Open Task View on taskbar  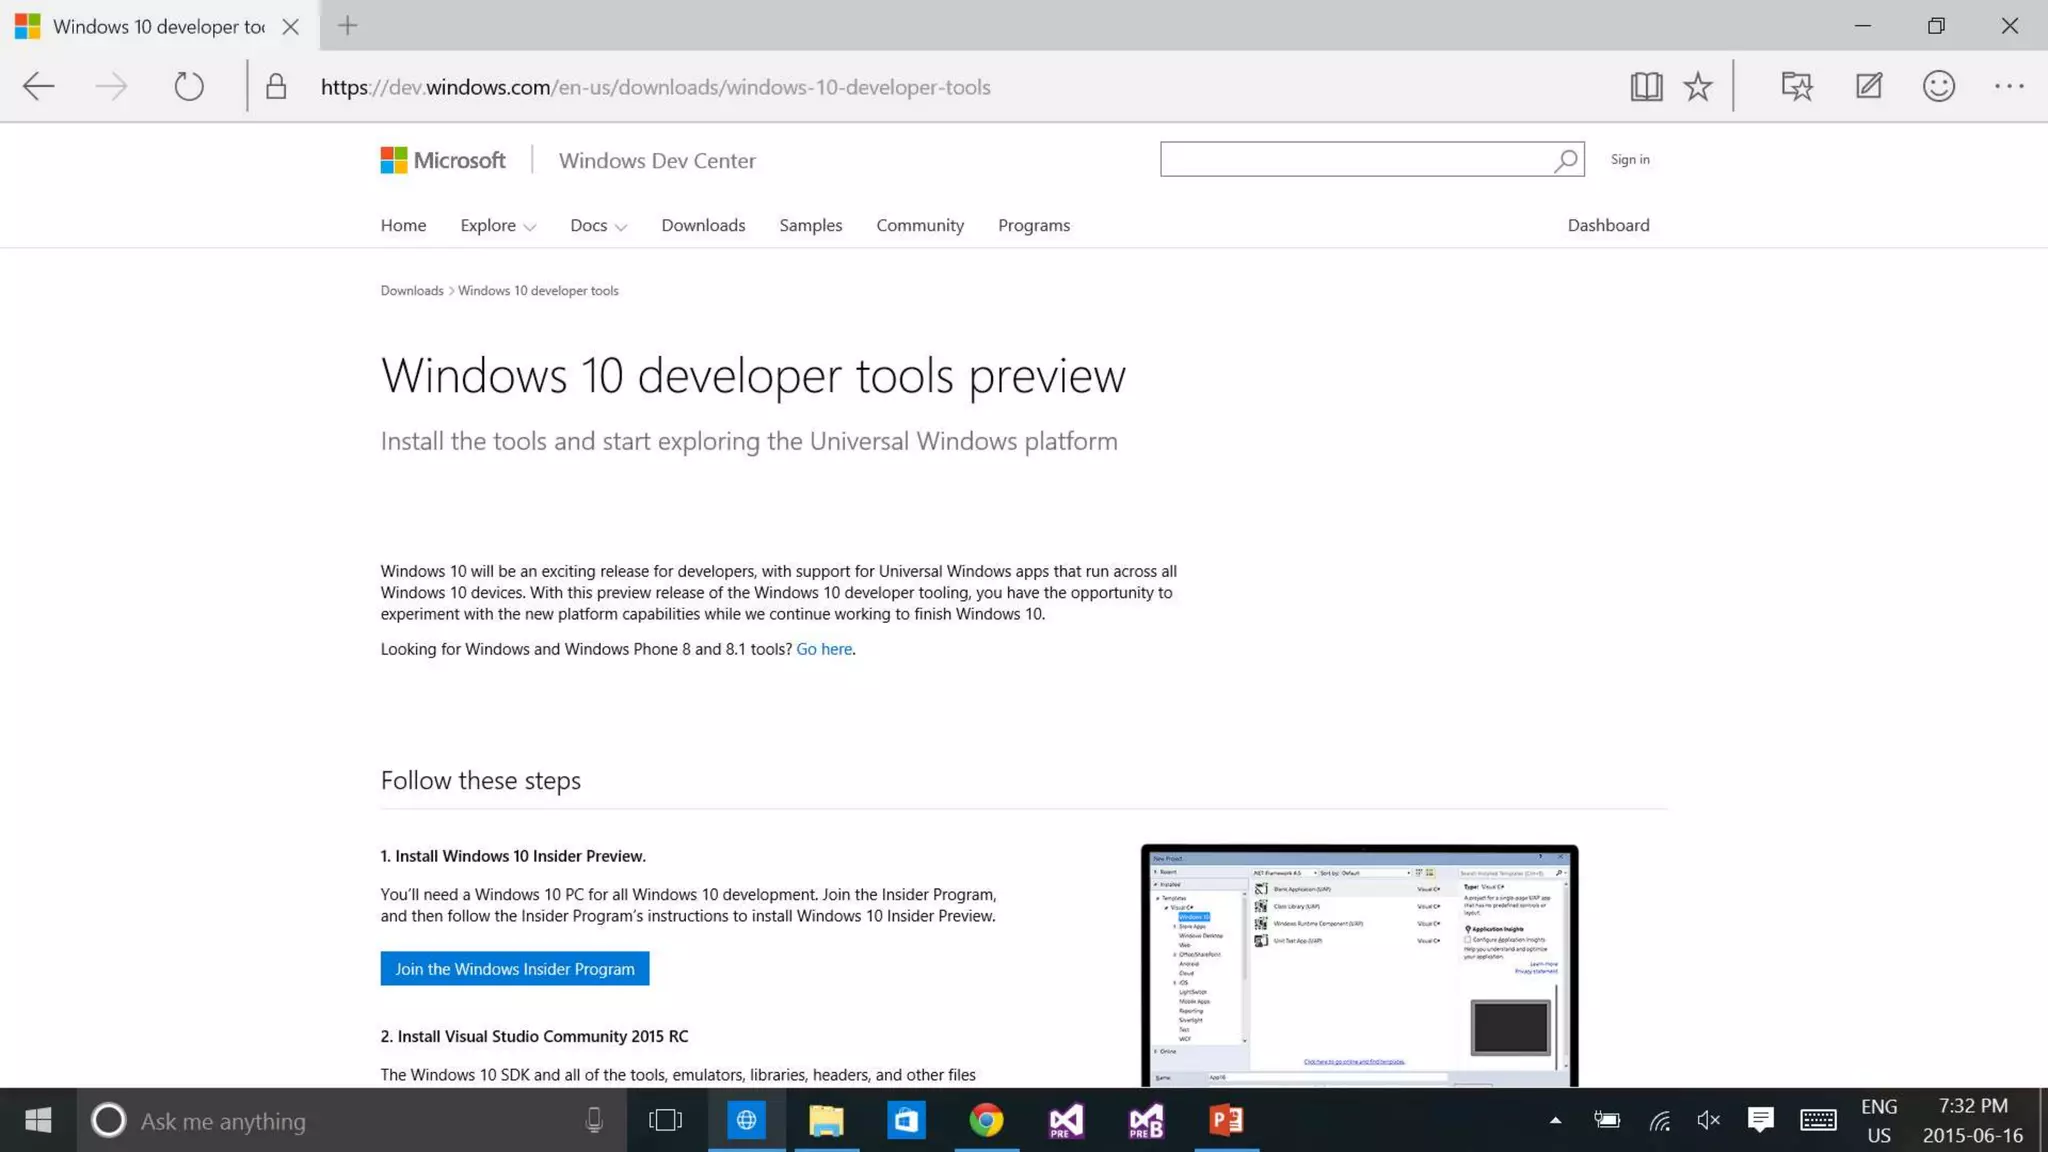(x=665, y=1120)
